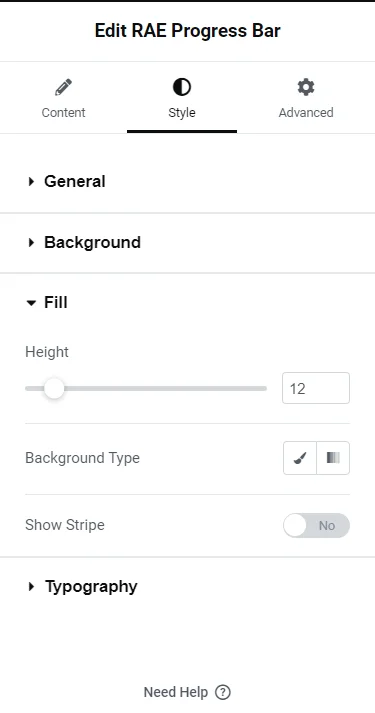Click the Height slider handle

pyautogui.click(x=54, y=388)
